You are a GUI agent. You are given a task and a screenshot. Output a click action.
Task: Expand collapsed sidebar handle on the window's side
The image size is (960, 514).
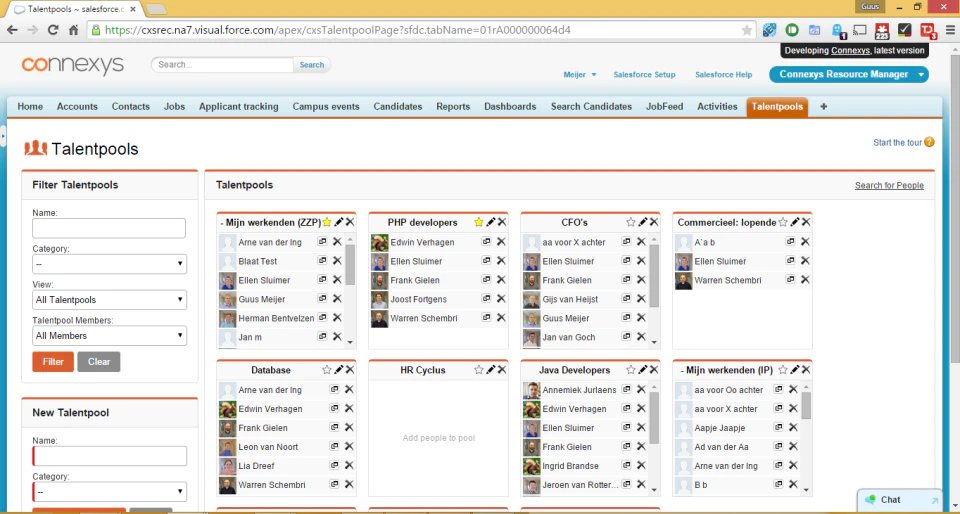pos(2,136)
